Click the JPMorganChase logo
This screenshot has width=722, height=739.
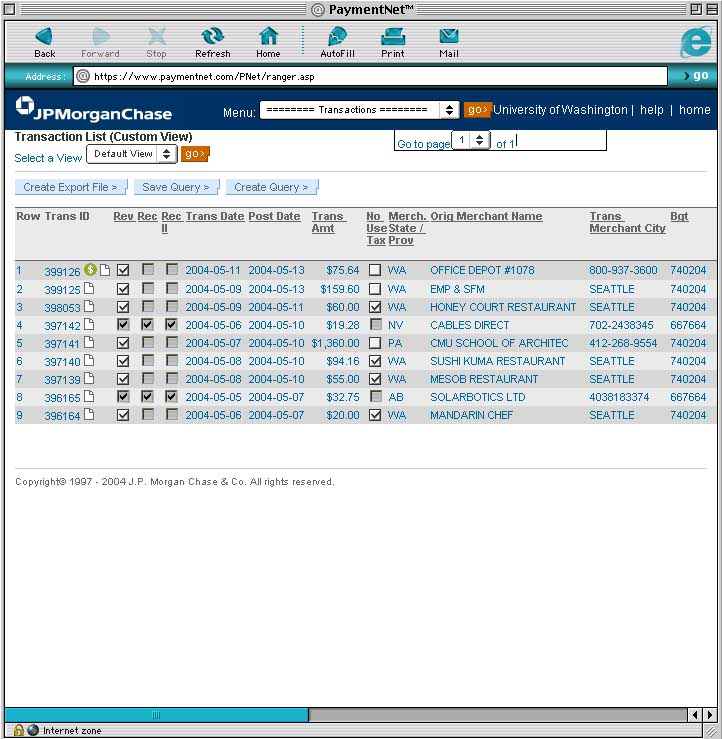[94, 109]
